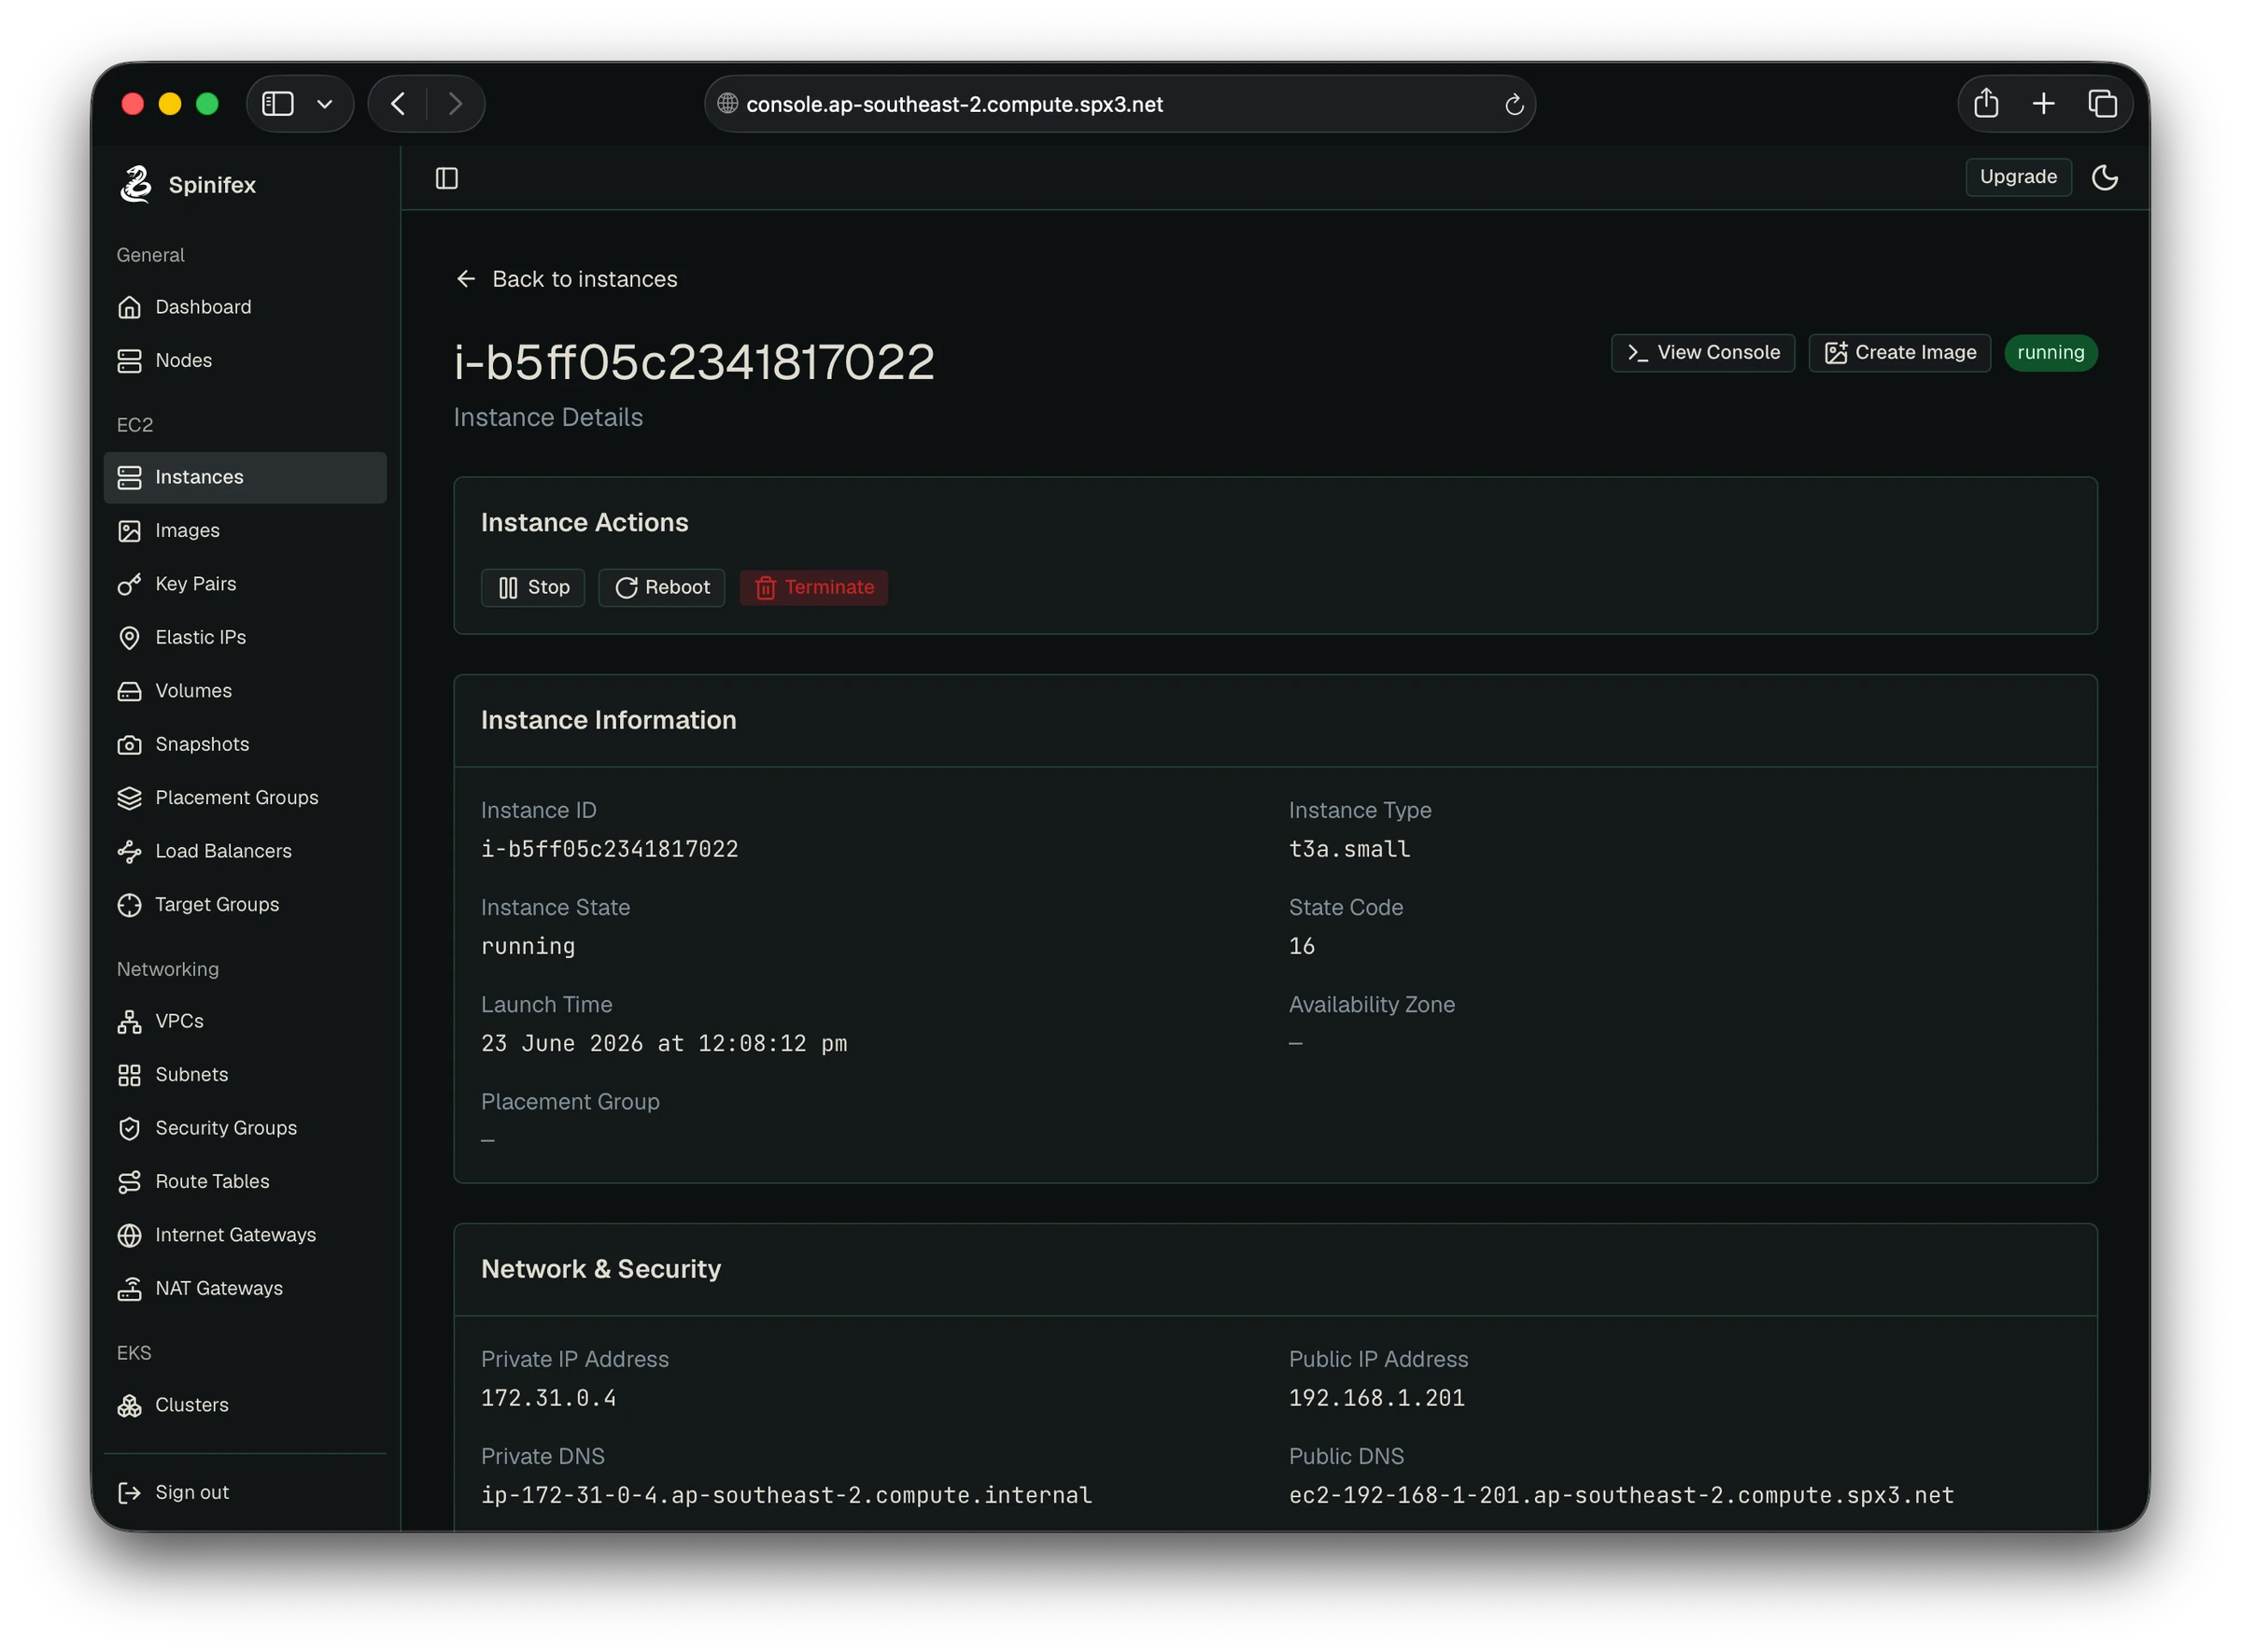This screenshot has height=1652, width=2241.
Task: Select Instances in the EC2 section
Action: (x=245, y=477)
